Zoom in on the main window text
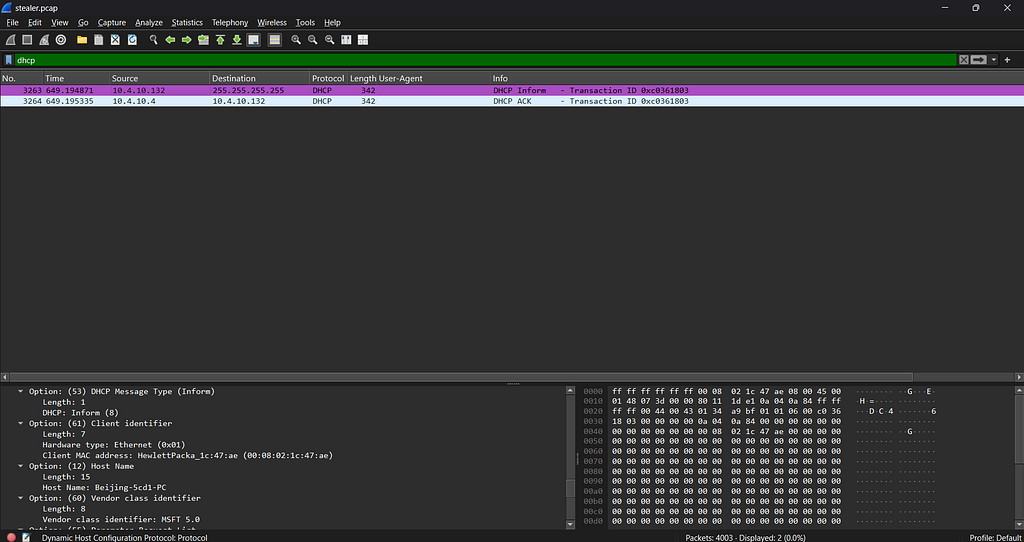 pos(296,40)
